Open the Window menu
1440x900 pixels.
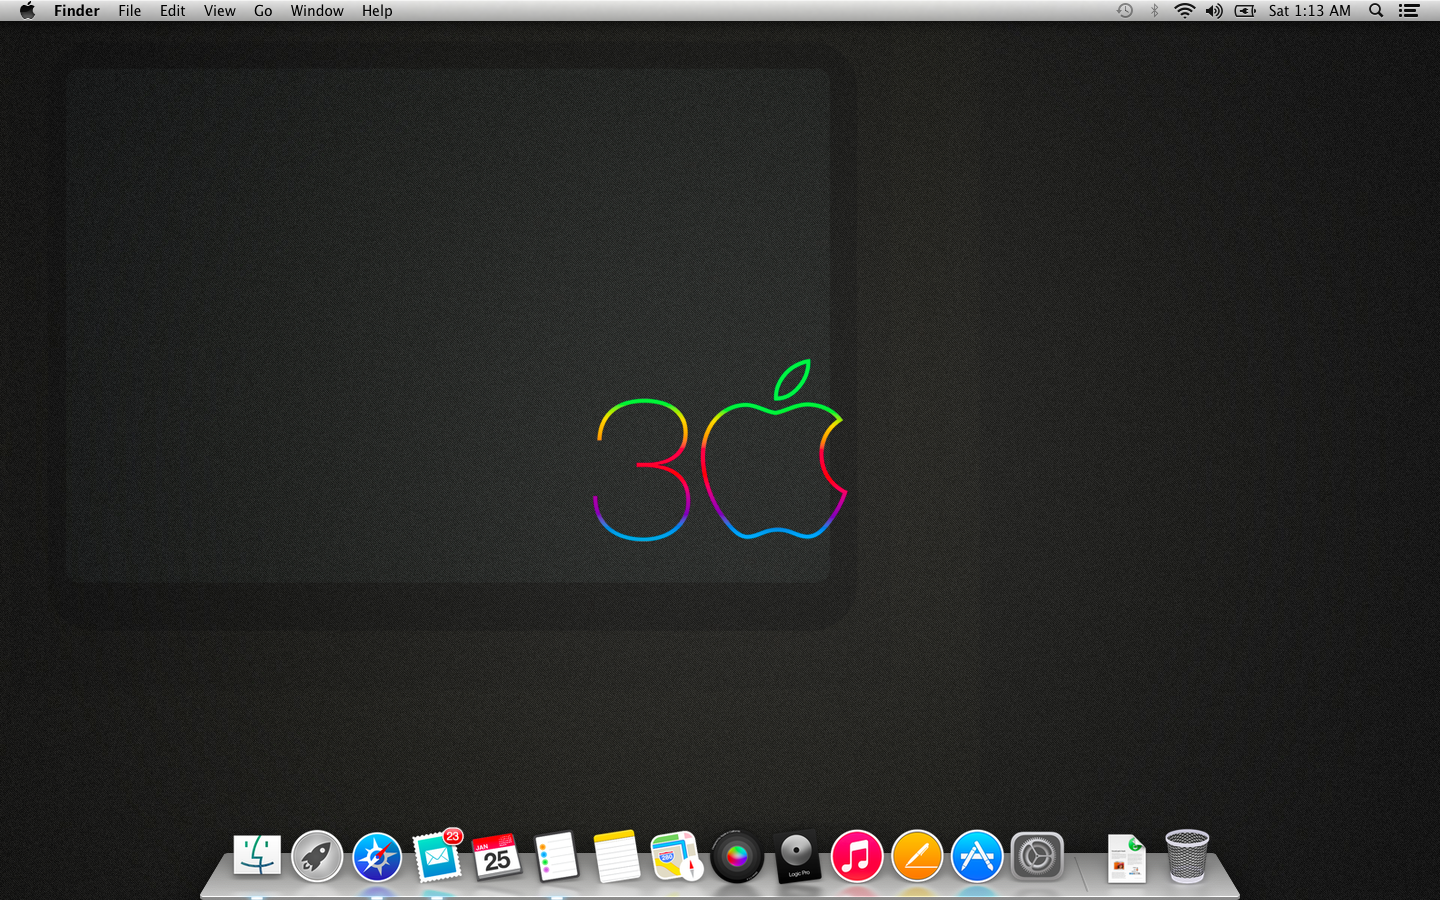click(x=317, y=10)
